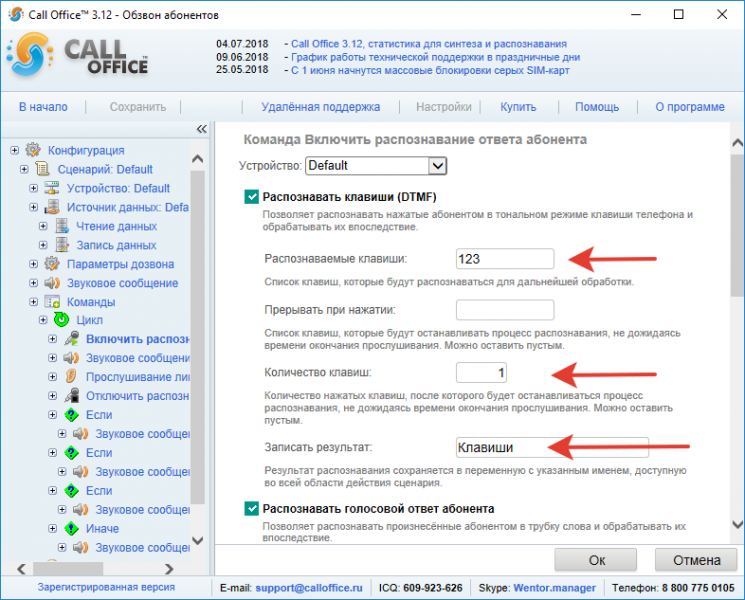745x600 pixels.
Task: Click the tree panel vertical scrollbar
Action: 198,337
